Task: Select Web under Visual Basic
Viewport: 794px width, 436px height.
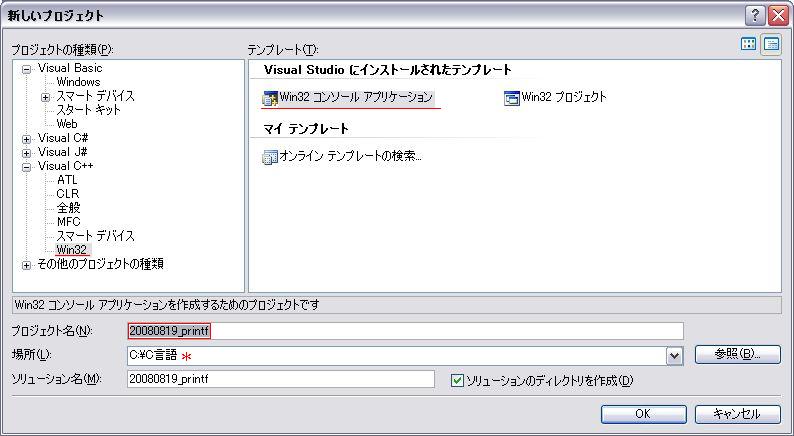Action: point(67,124)
